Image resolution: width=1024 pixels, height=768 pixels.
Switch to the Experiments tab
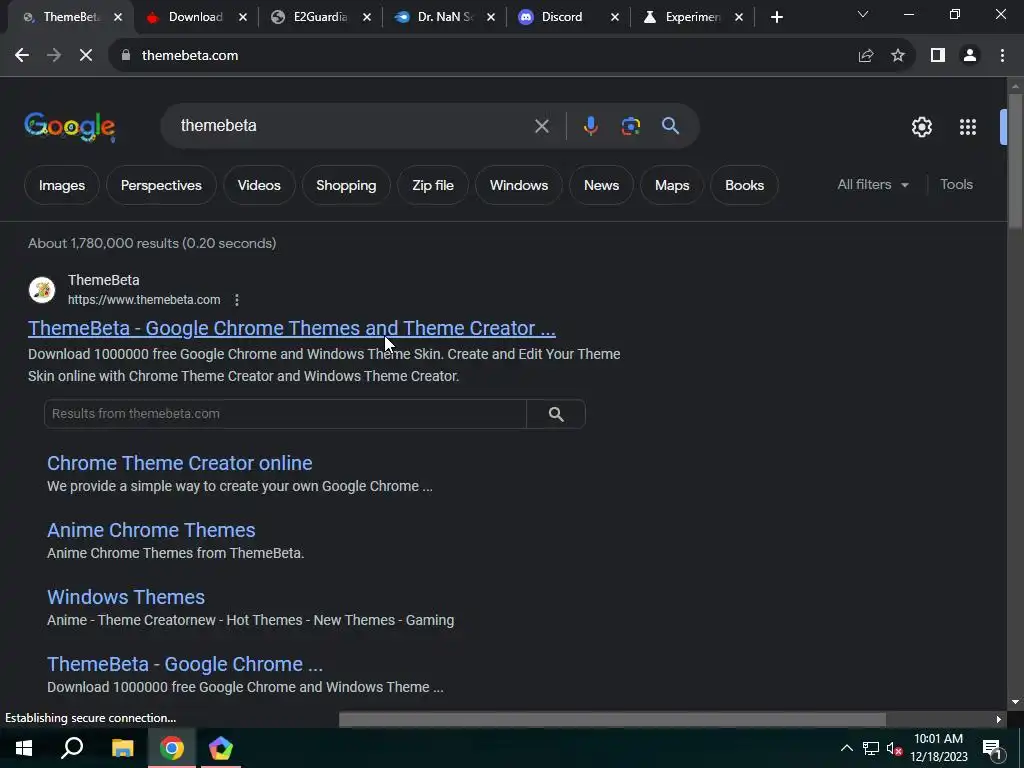click(x=691, y=17)
